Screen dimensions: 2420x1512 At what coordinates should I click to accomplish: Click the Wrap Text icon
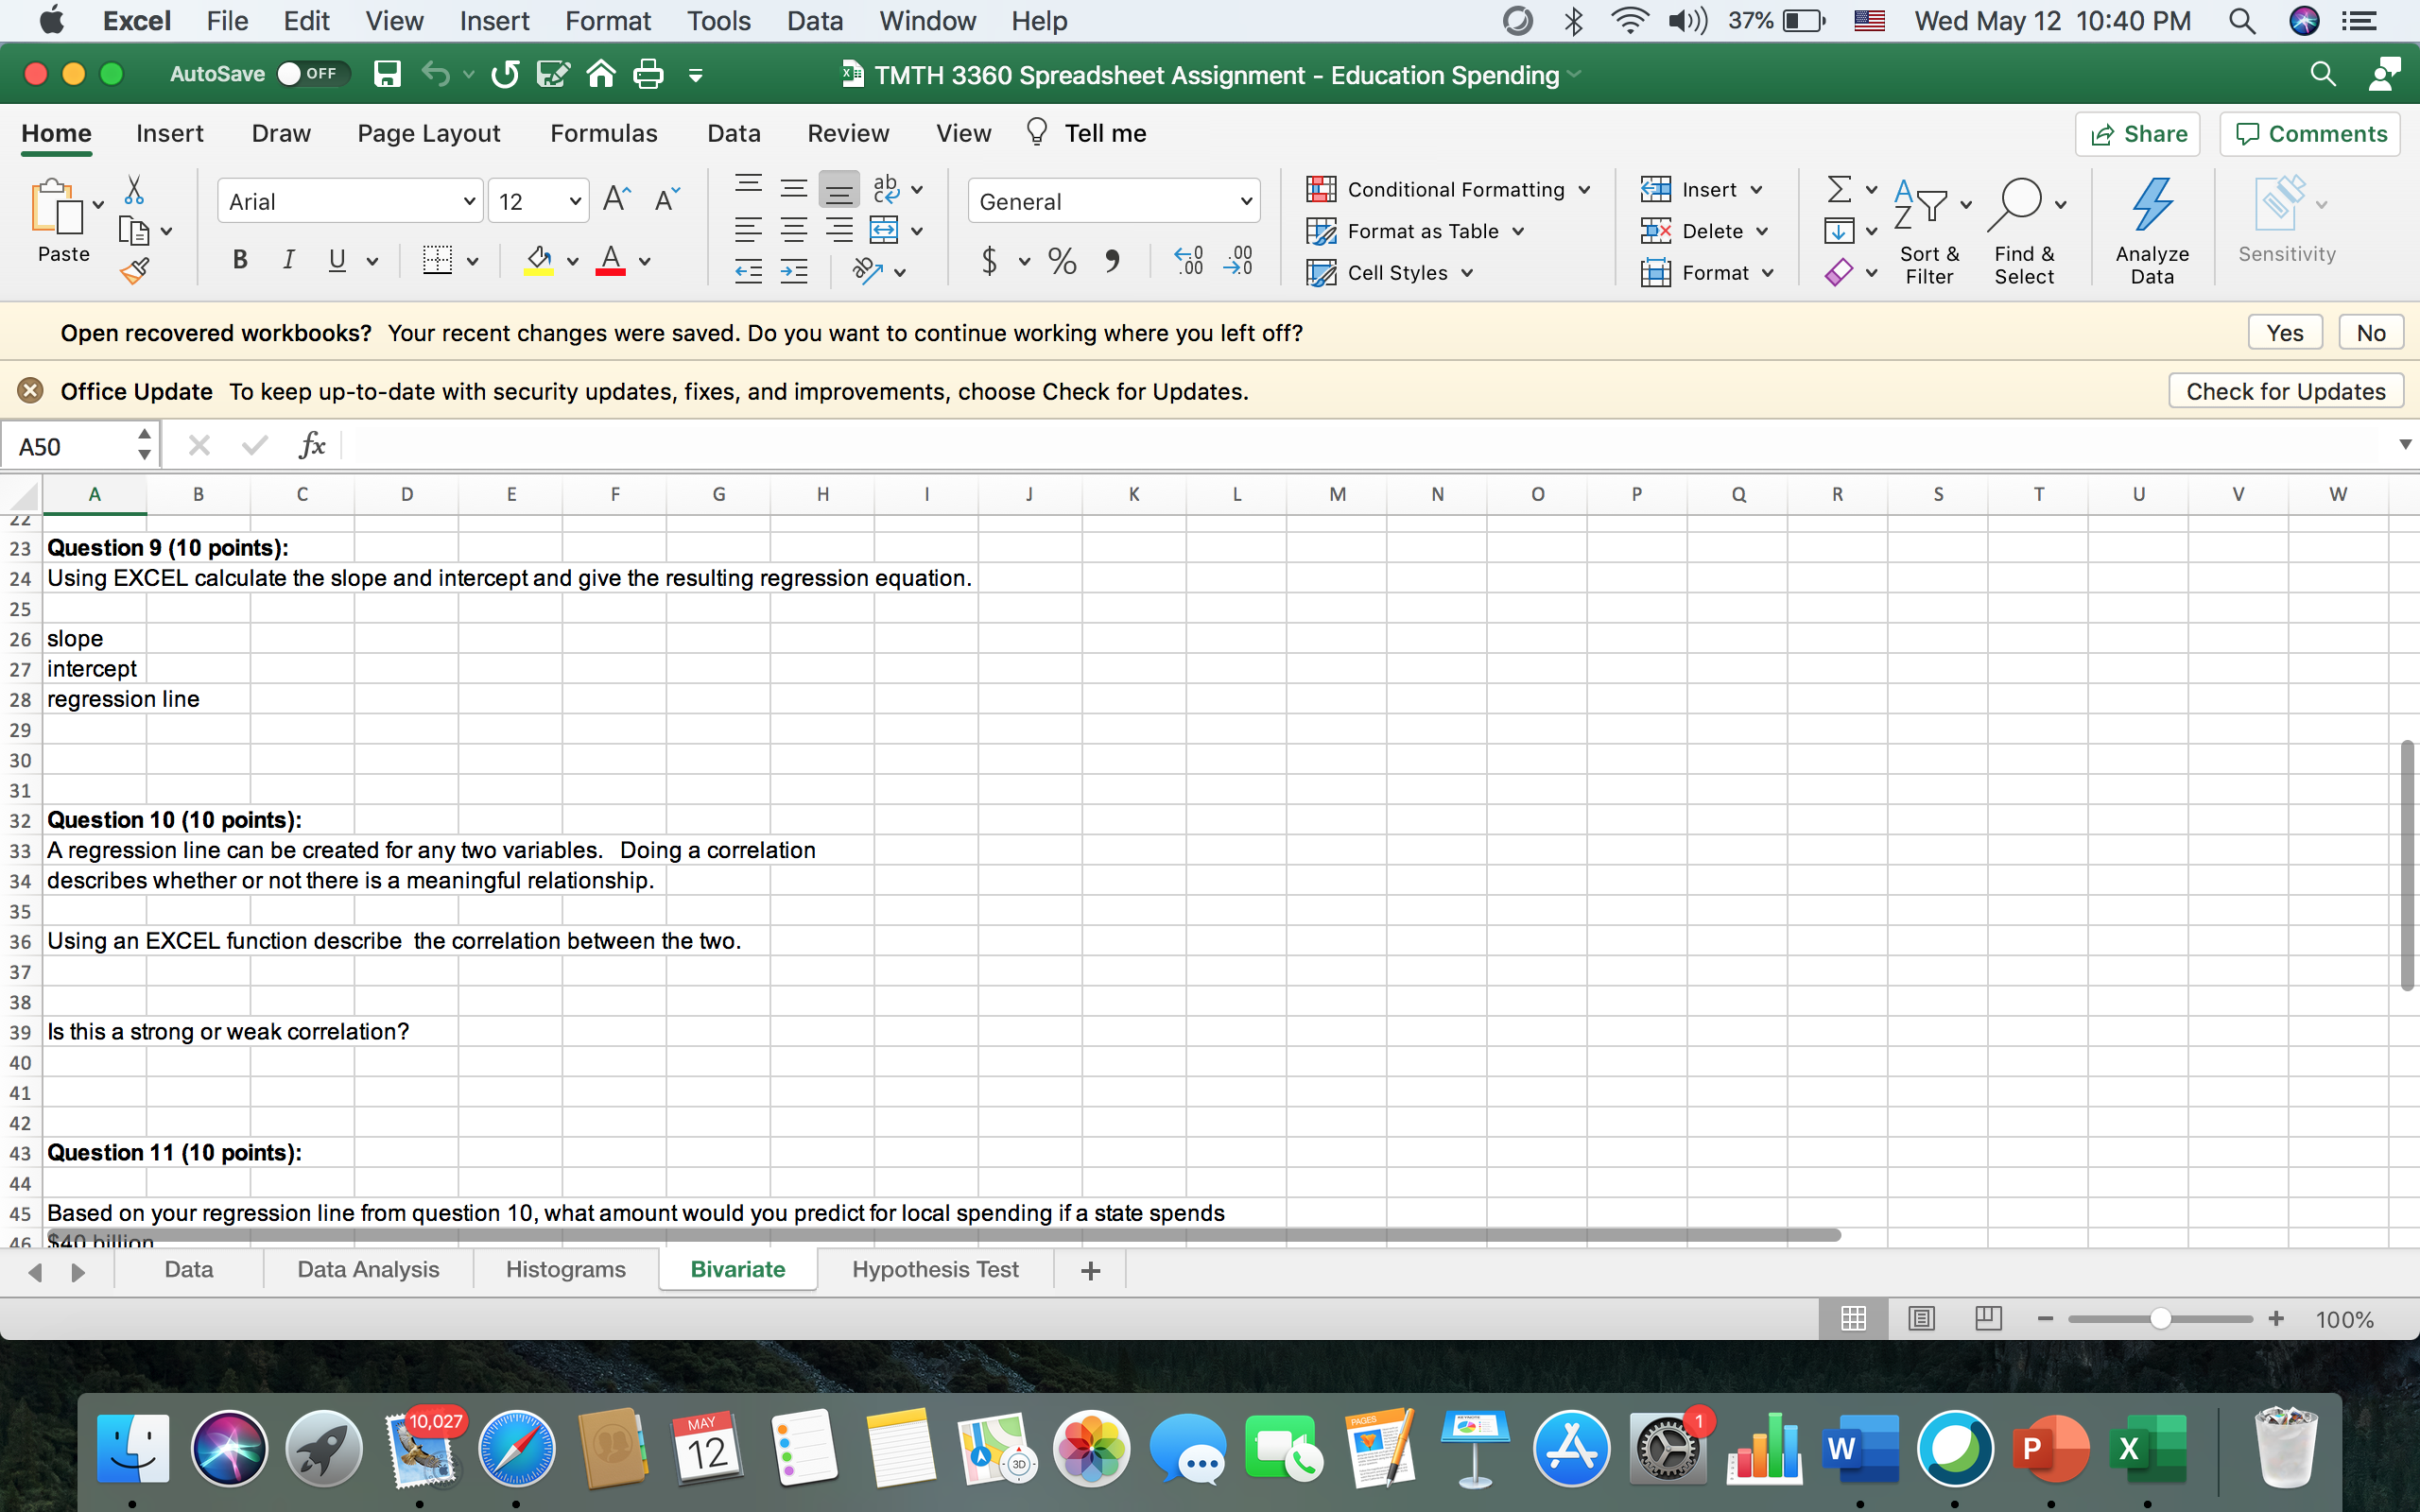coord(886,188)
